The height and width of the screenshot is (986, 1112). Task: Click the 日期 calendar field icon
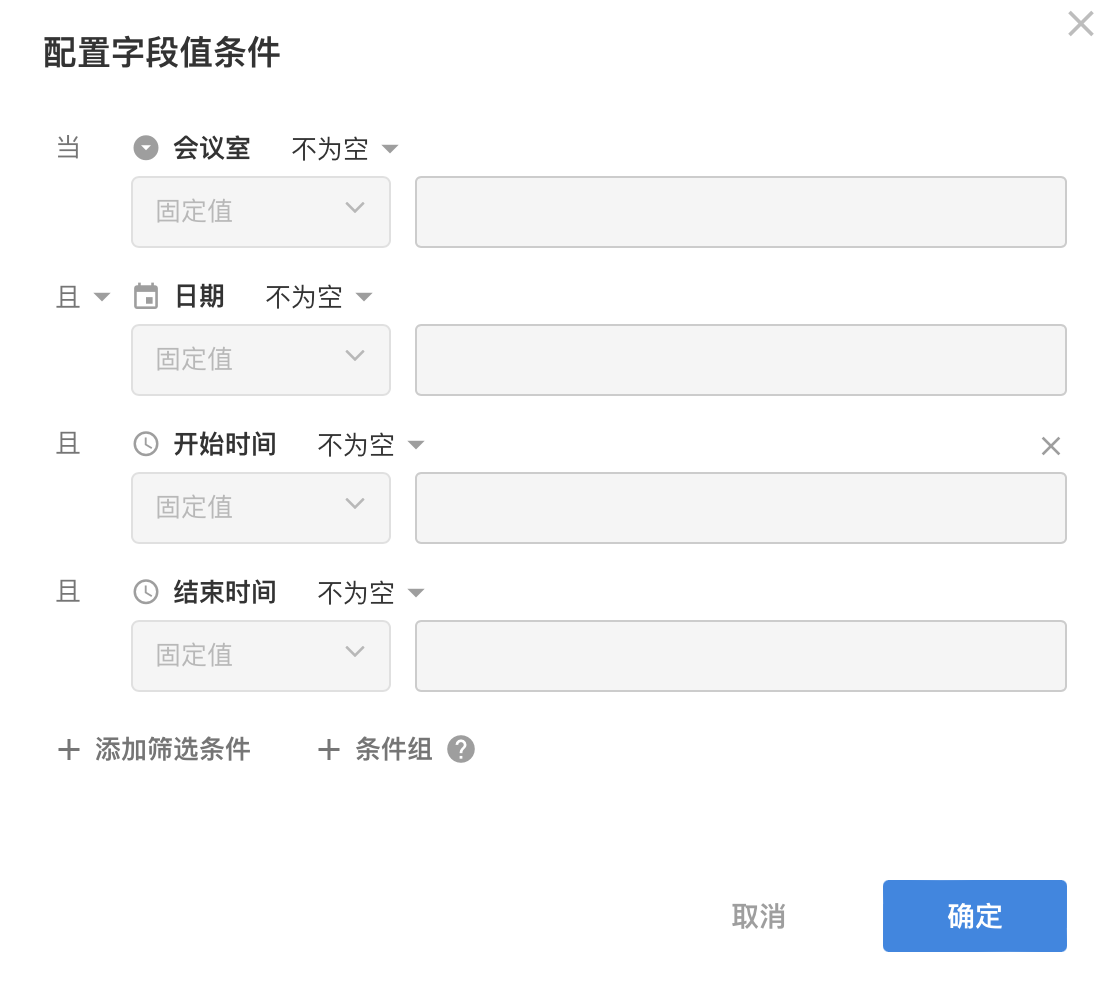point(146,297)
